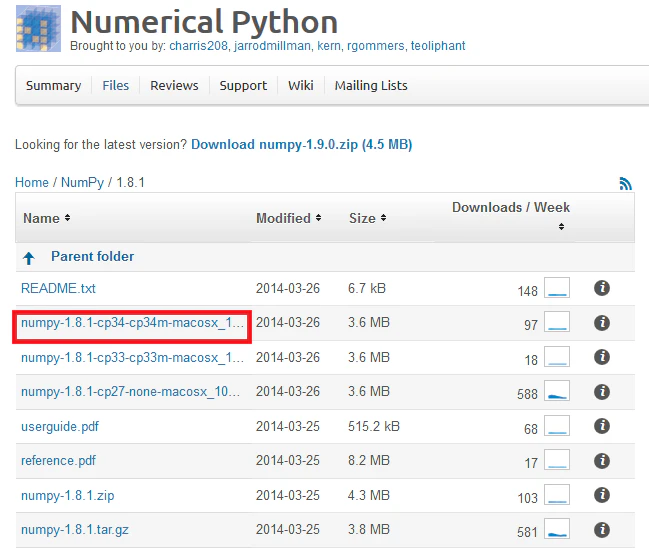This screenshot has width=649, height=549.
Task: Open the Files tab
Action: 115,86
